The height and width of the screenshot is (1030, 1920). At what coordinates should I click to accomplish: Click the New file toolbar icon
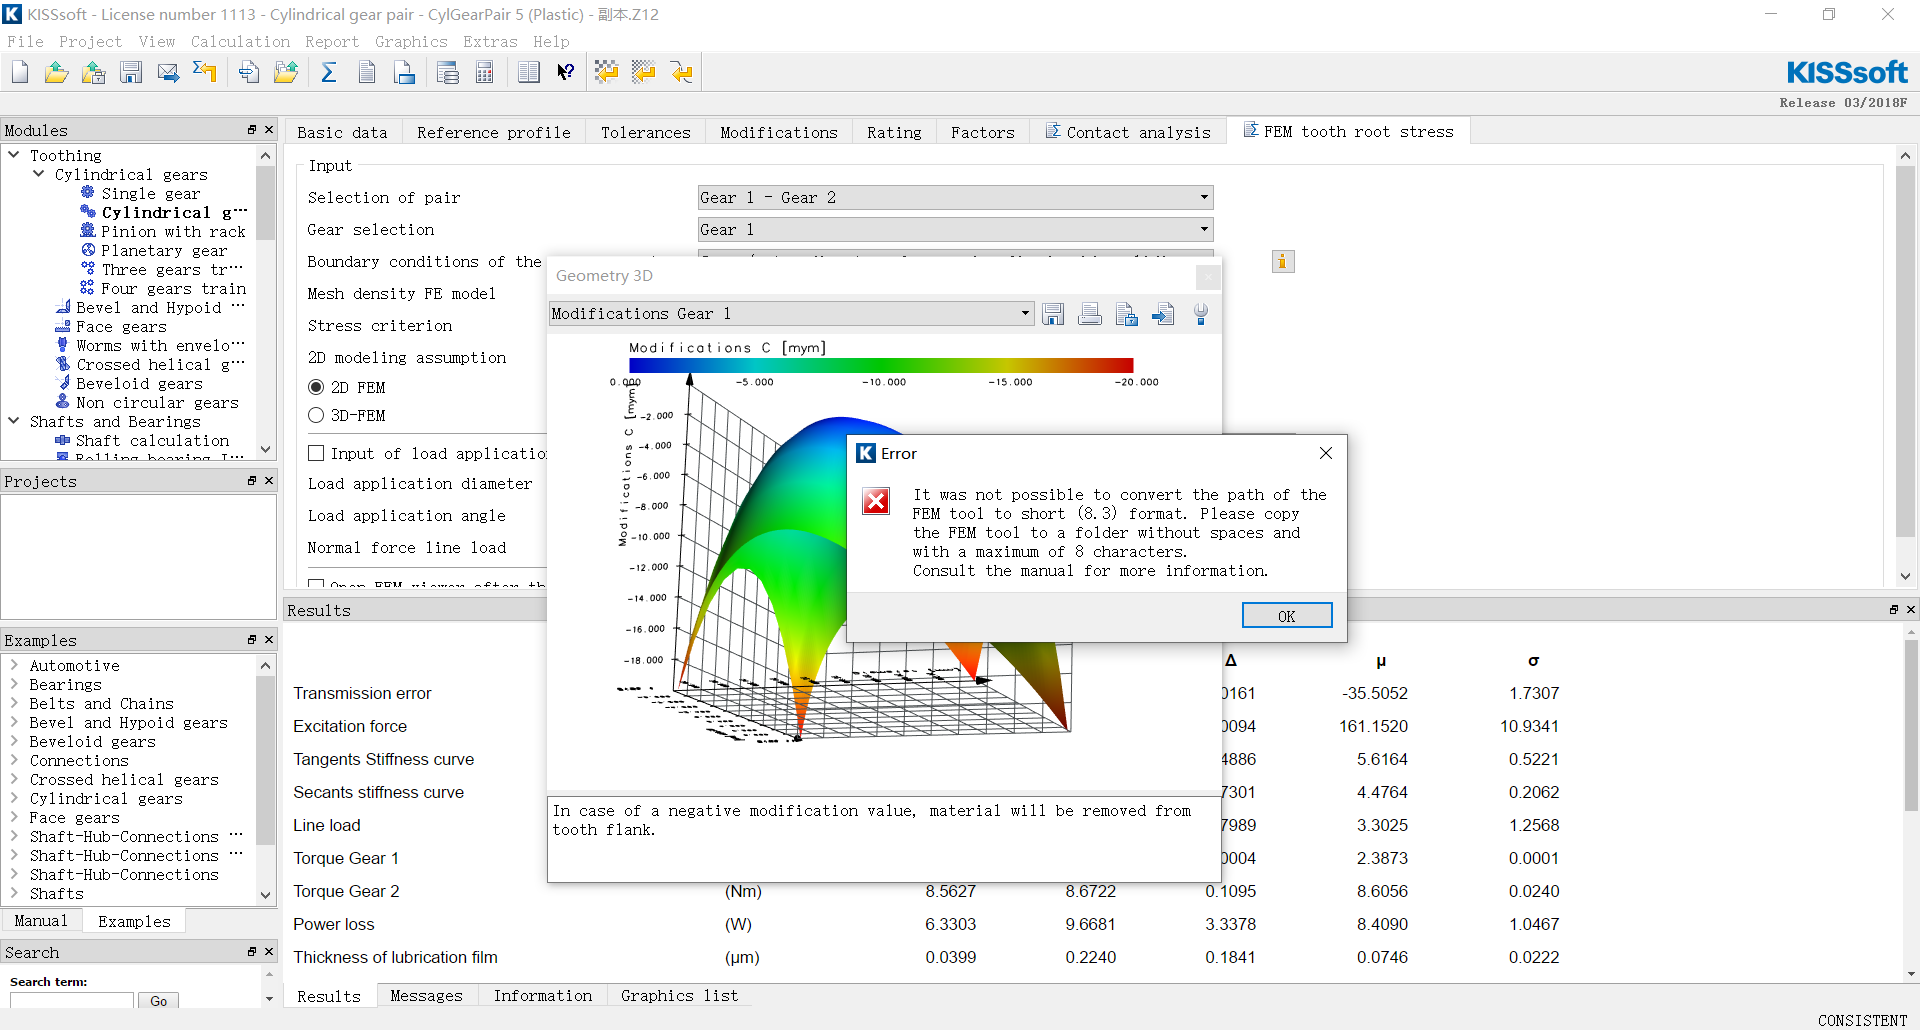[x=20, y=72]
